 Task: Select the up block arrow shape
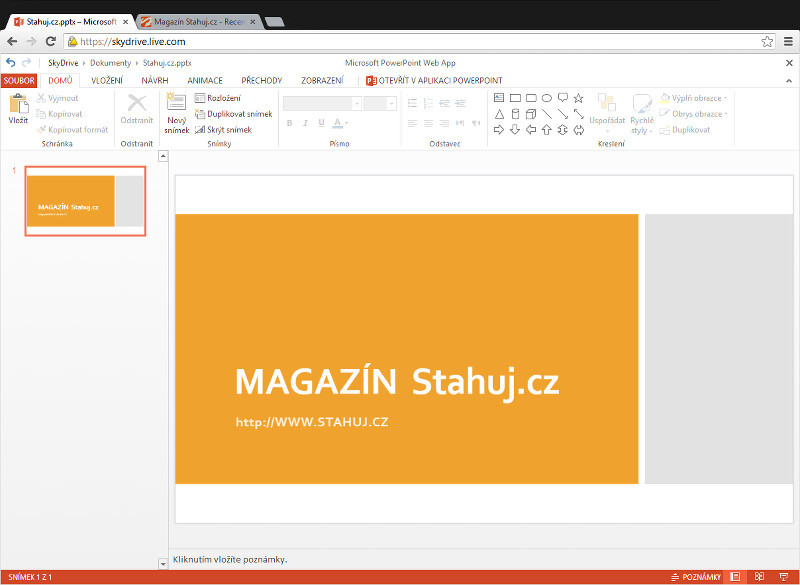coord(547,130)
